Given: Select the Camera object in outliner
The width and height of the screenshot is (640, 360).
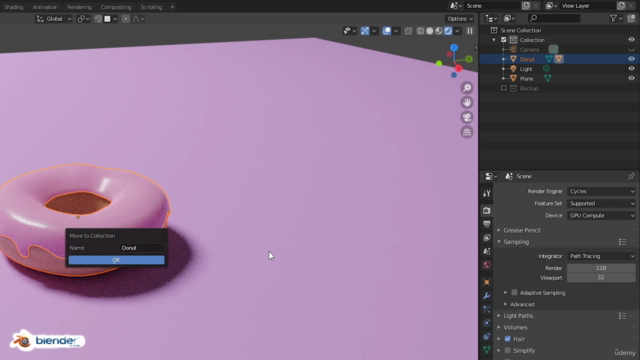Looking at the screenshot, I should [529, 50].
